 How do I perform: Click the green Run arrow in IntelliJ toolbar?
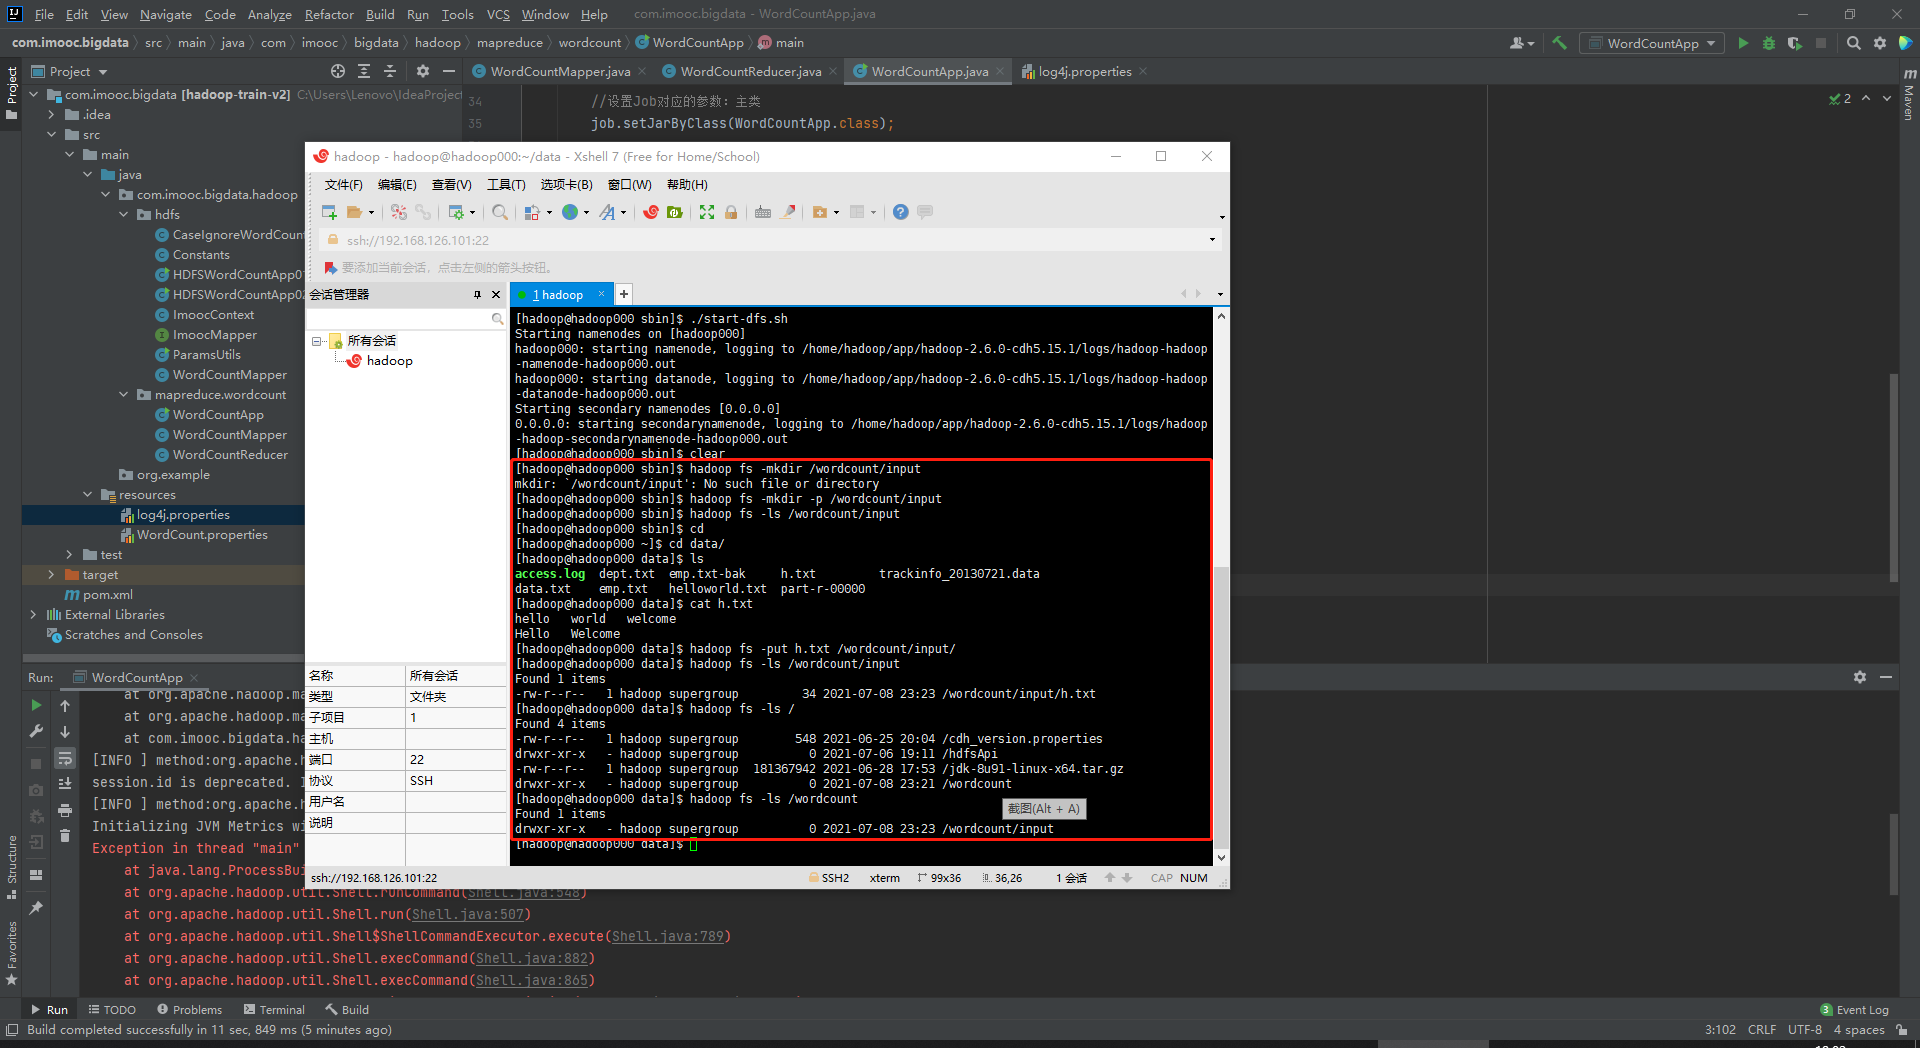[1743, 43]
